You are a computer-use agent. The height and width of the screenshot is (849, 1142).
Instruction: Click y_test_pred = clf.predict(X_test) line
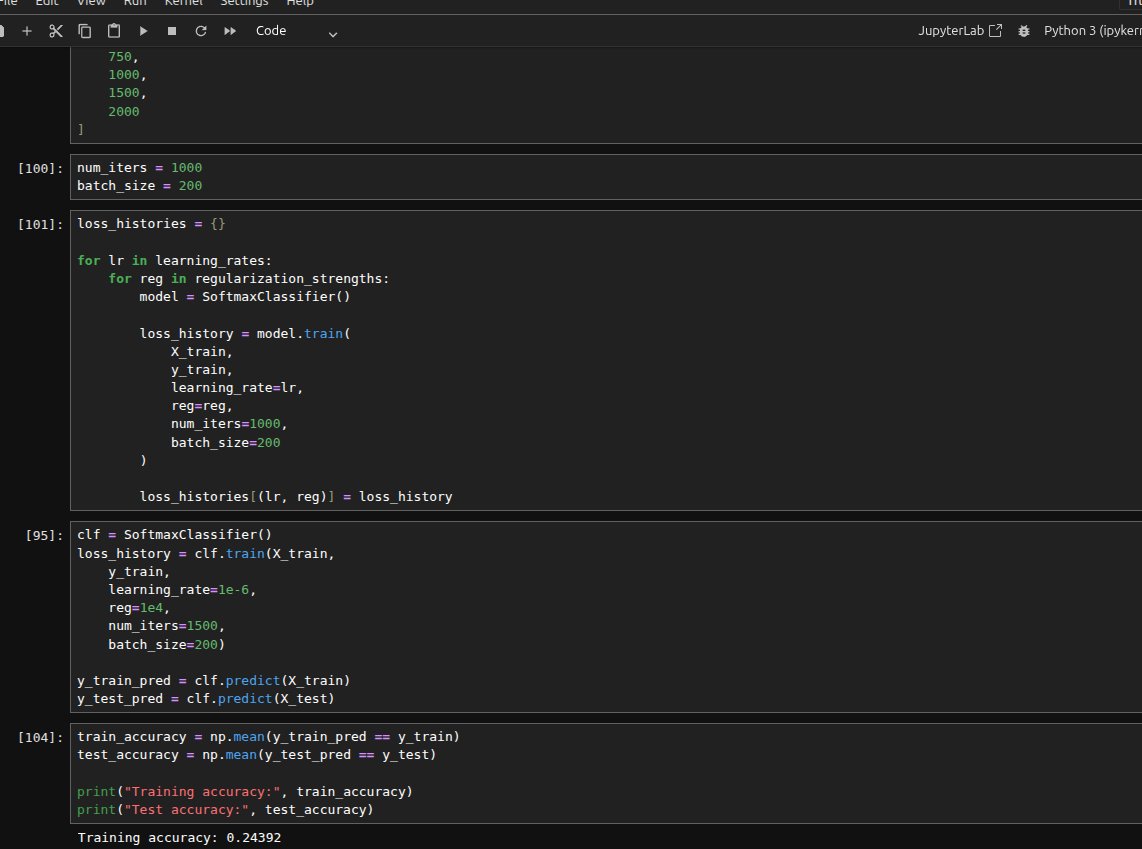[x=206, y=699]
